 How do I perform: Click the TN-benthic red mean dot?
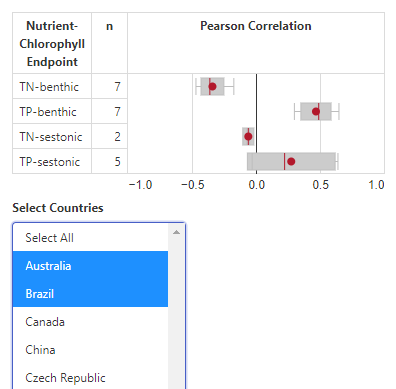click(212, 87)
